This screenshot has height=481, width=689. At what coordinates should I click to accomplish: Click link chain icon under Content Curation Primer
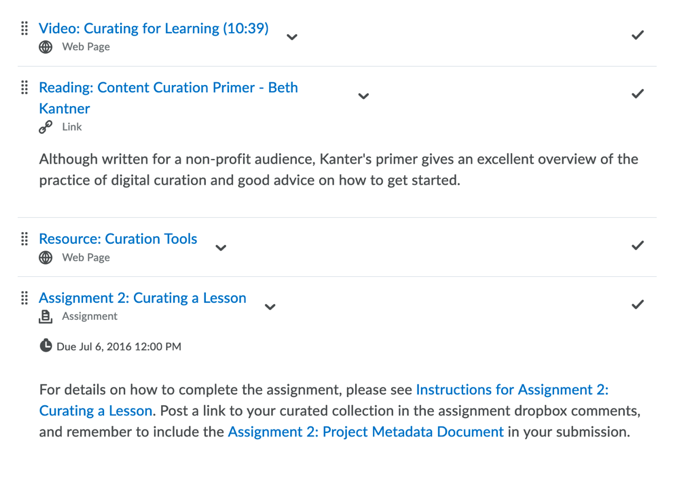tap(45, 127)
